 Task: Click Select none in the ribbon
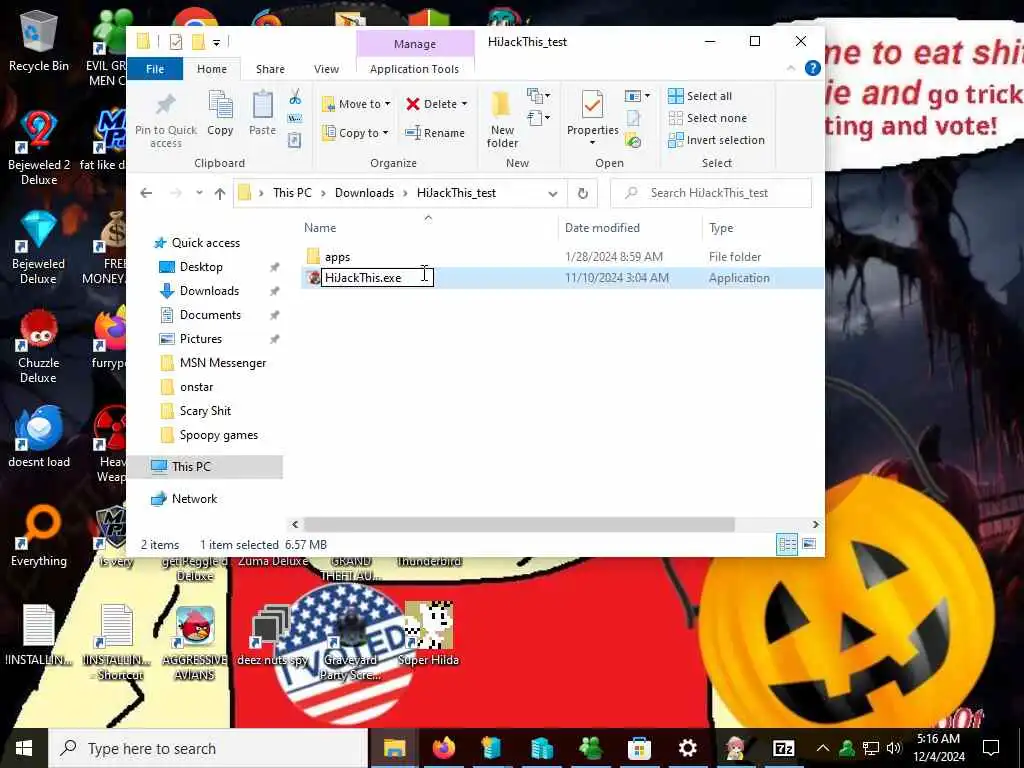pos(707,118)
